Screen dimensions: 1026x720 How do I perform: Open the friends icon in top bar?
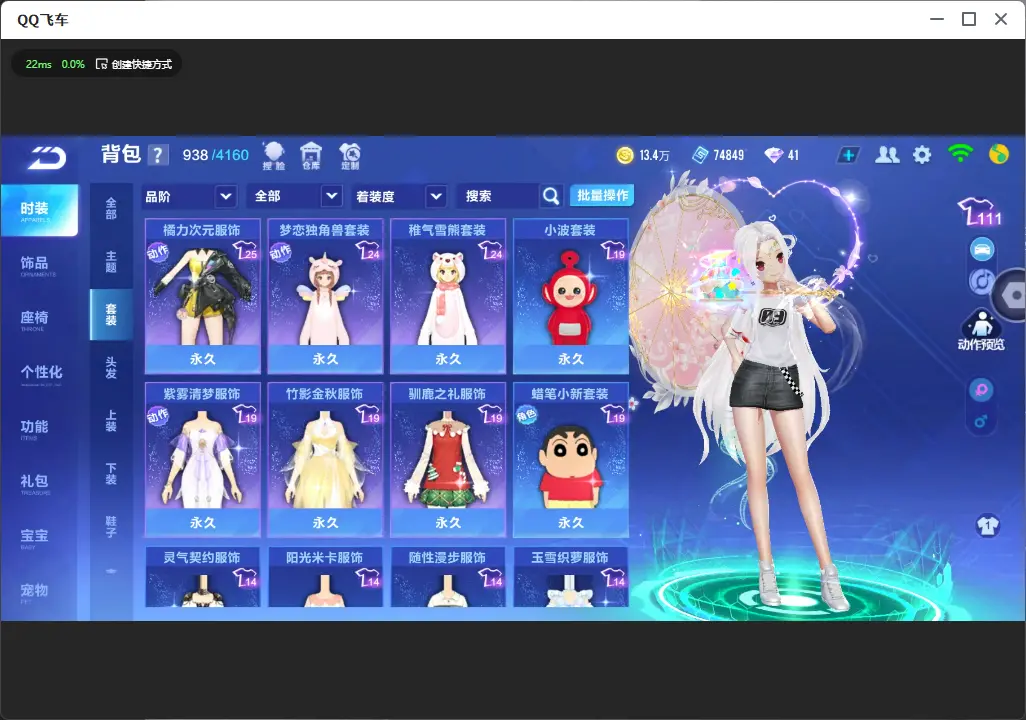[x=887, y=155]
